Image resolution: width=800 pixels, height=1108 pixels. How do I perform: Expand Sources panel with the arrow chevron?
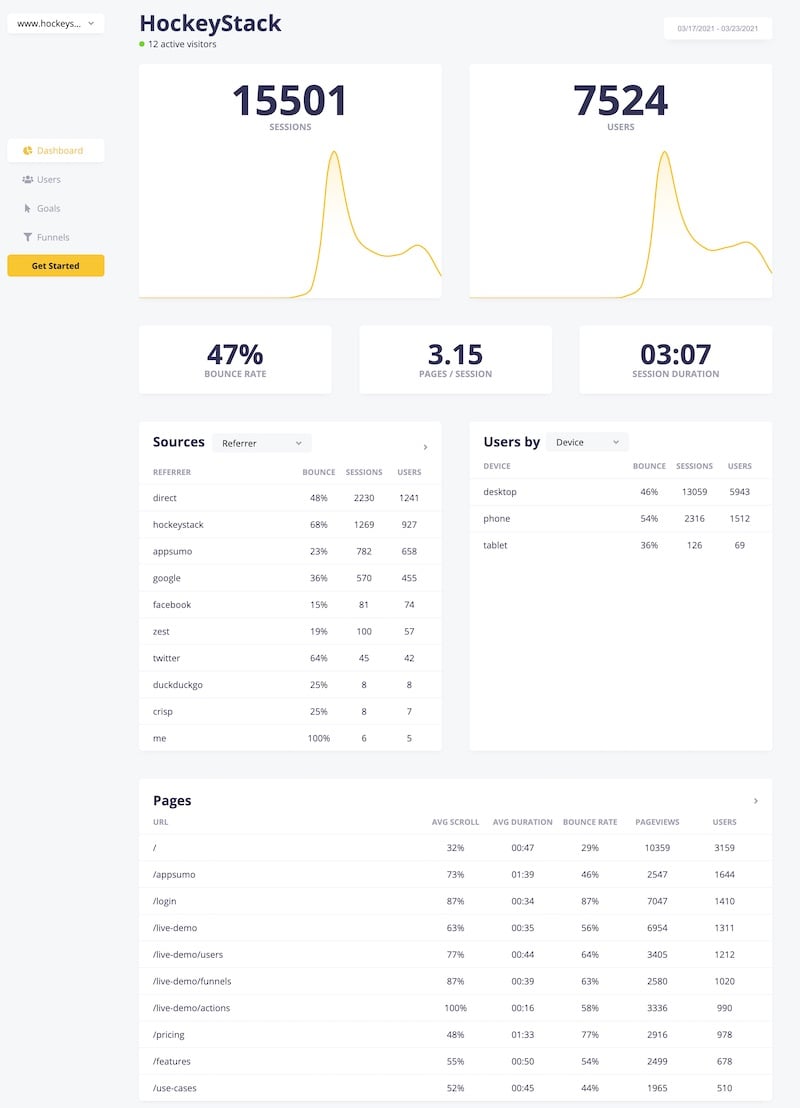pyautogui.click(x=425, y=447)
